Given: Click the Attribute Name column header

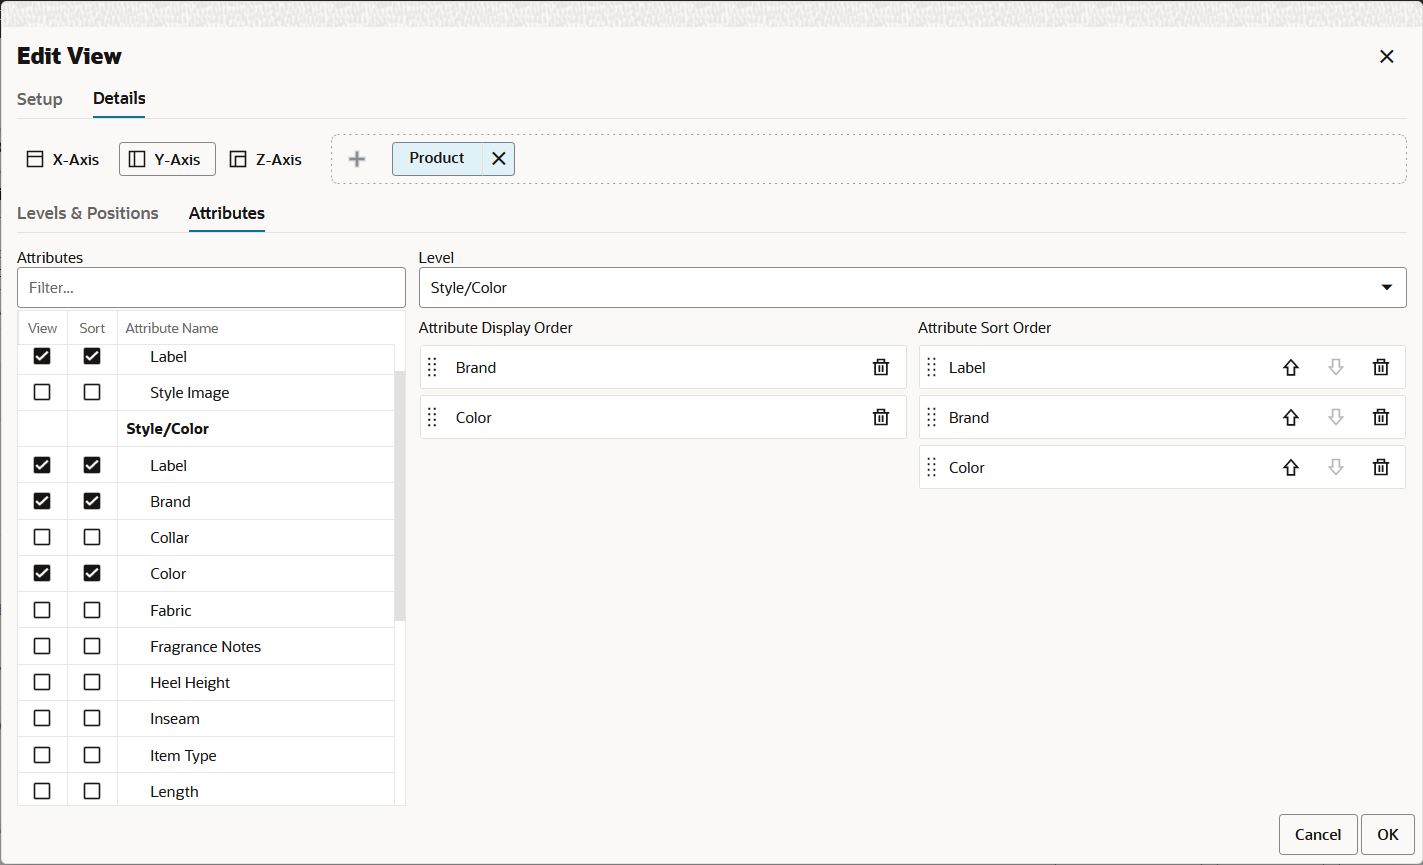Looking at the screenshot, I should click(172, 328).
